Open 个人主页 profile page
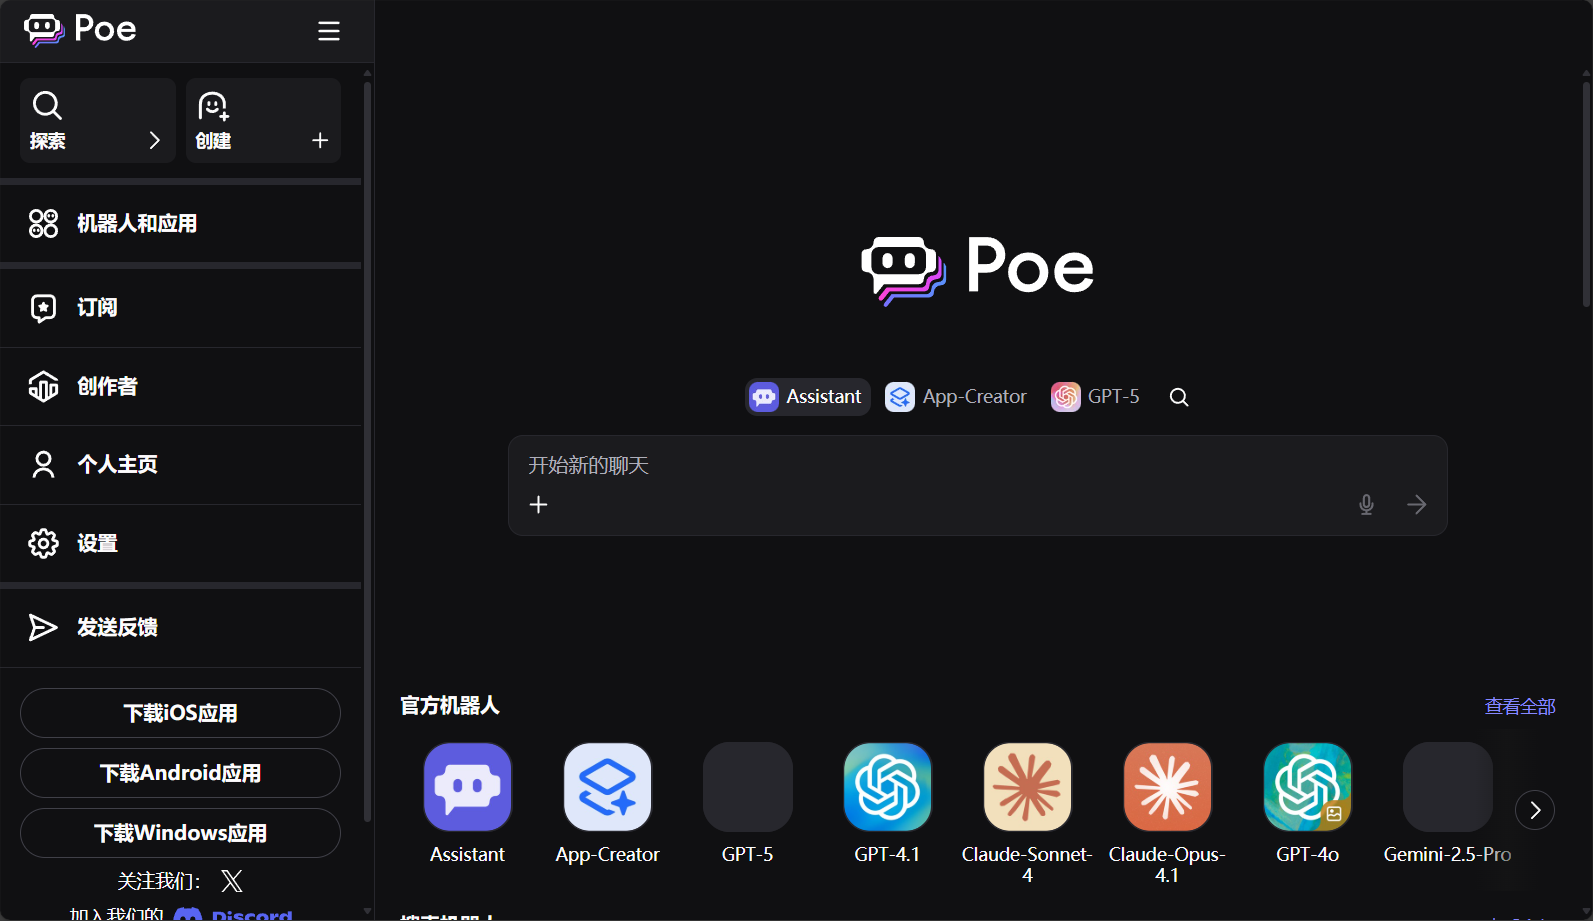The image size is (1593, 921). pos(181,465)
